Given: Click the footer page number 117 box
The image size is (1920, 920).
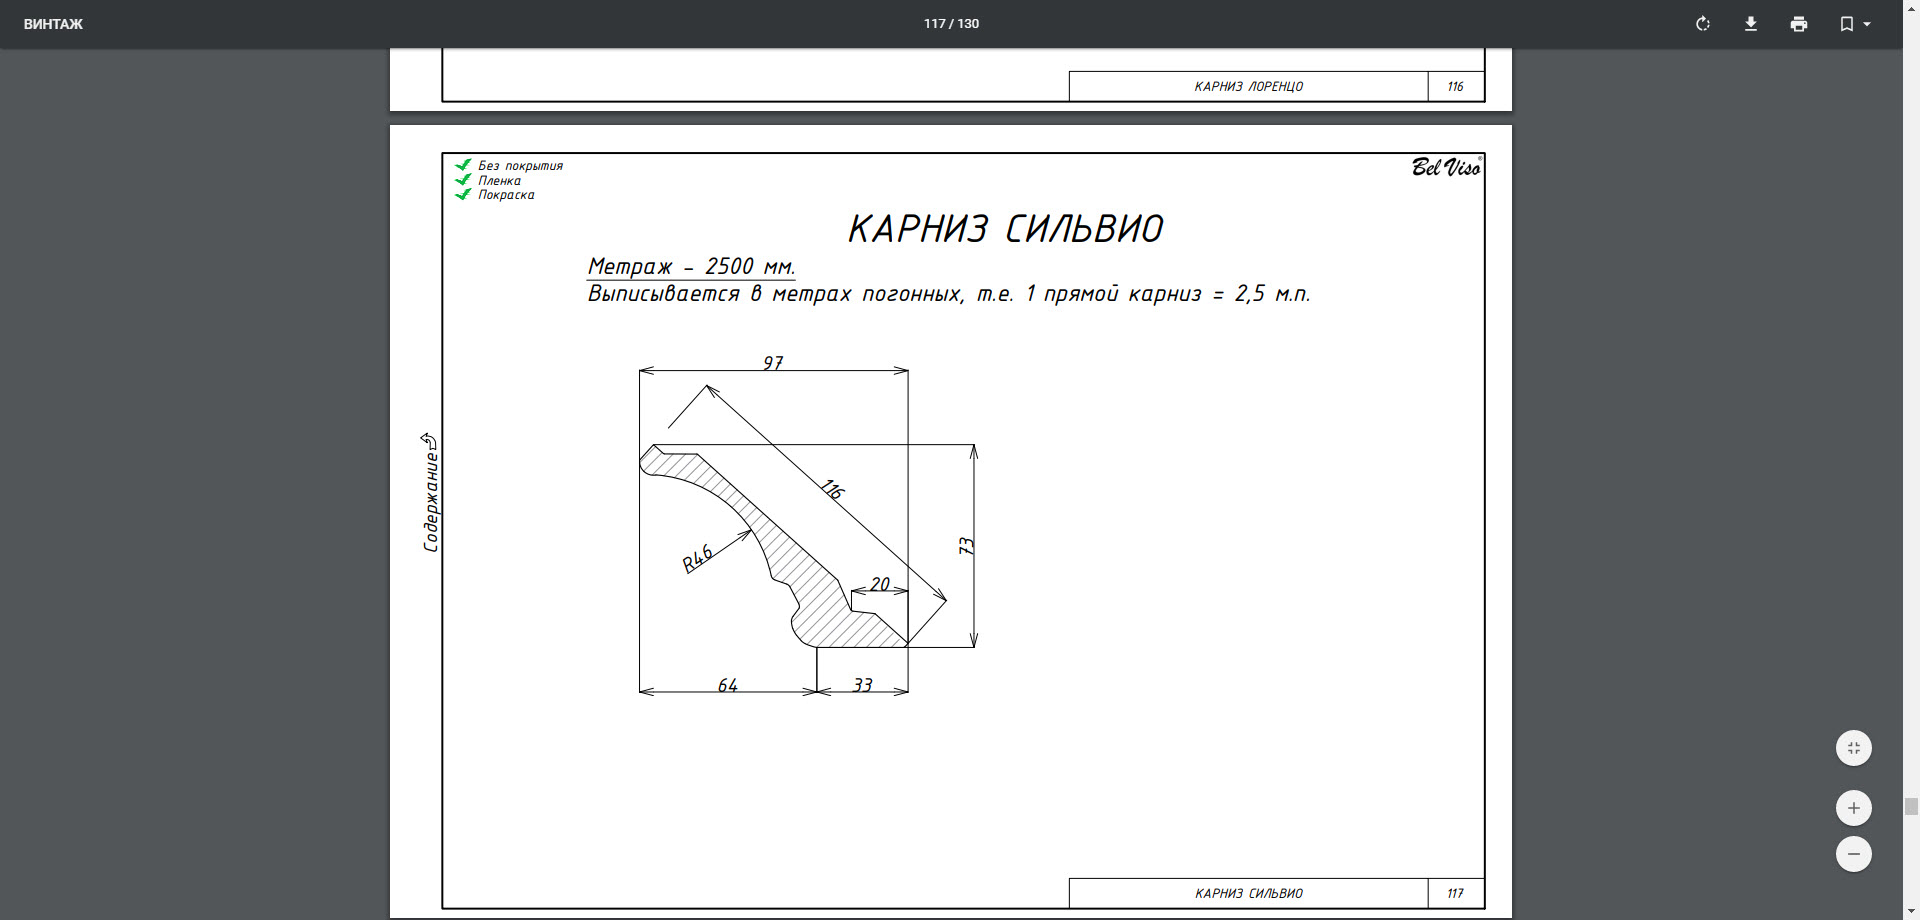Looking at the screenshot, I should click(1456, 893).
